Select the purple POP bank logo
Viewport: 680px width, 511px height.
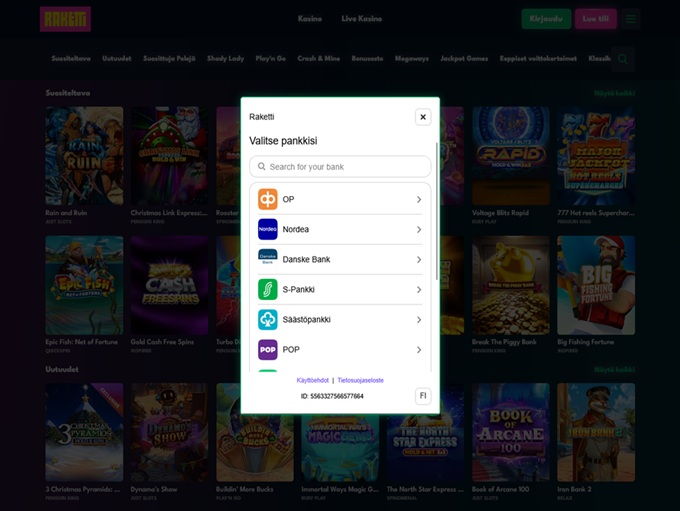click(x=268, y=349)
